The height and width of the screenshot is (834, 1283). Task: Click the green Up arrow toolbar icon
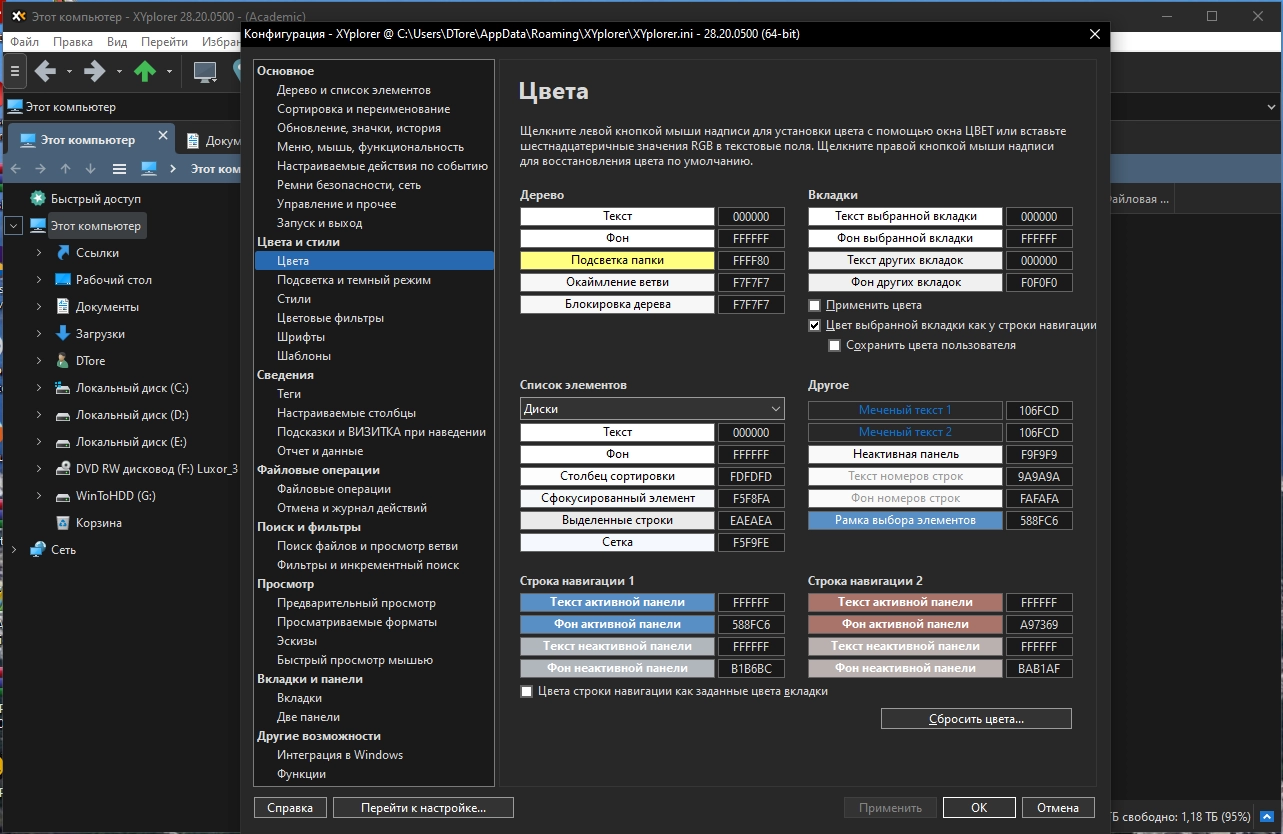pos(145,71)
